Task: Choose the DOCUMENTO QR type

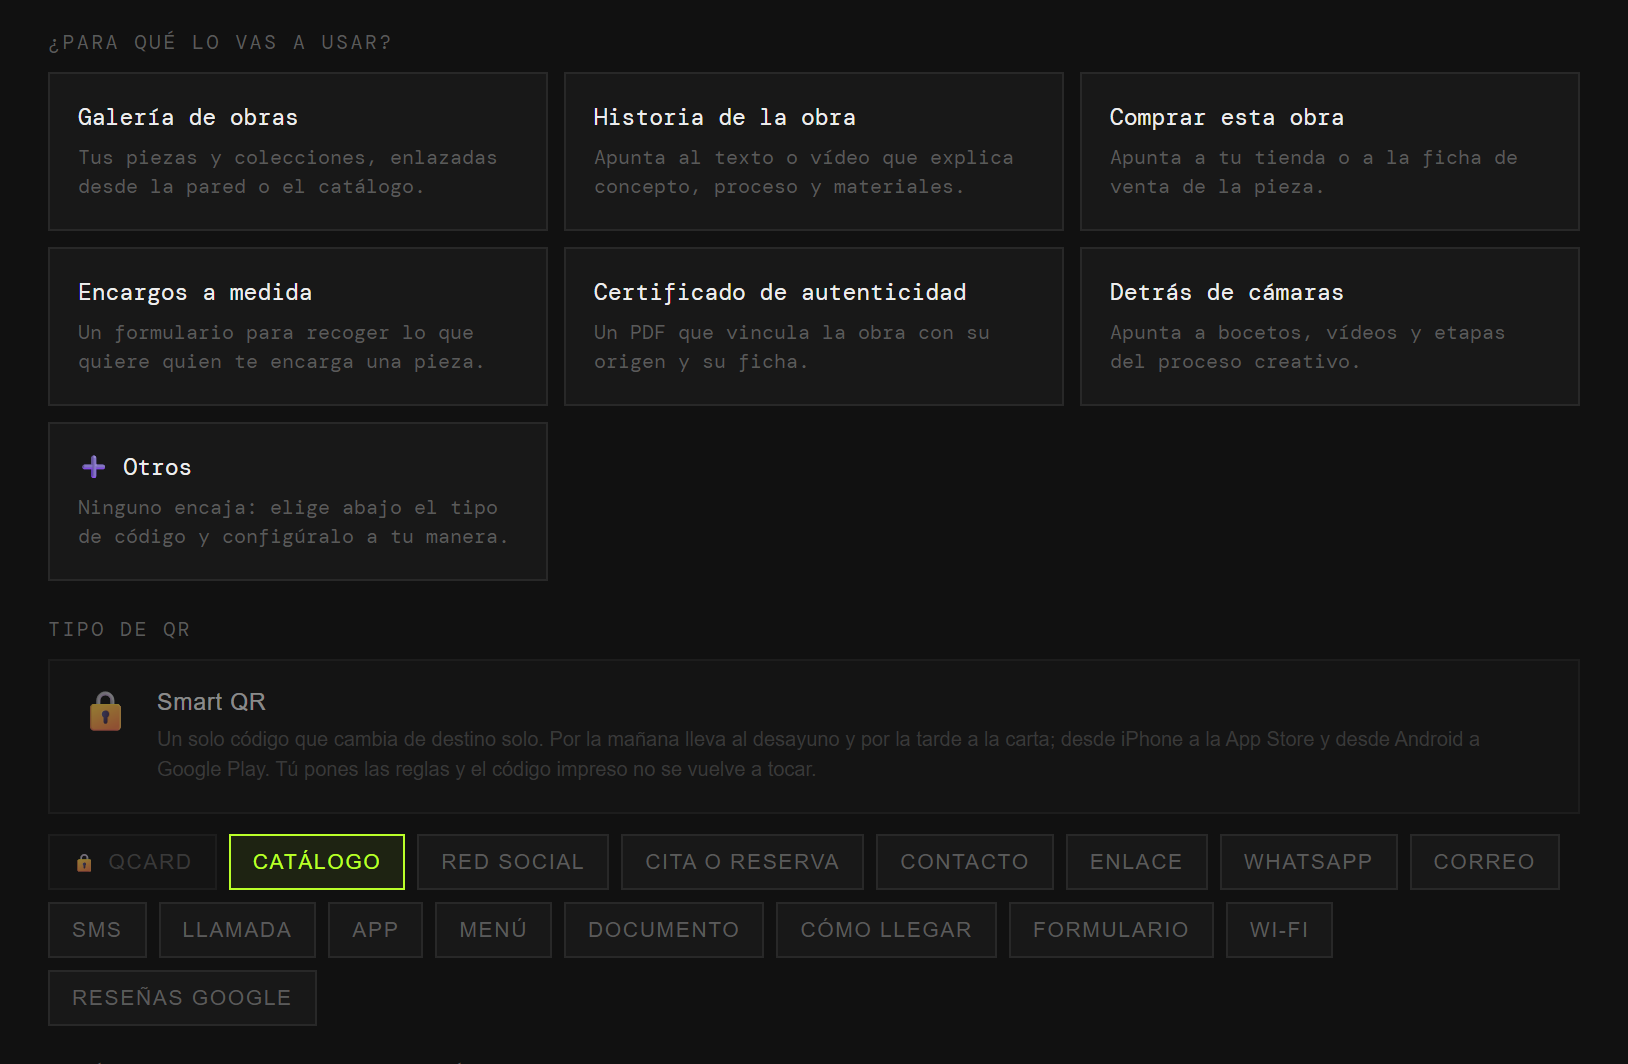Action: 664,930
